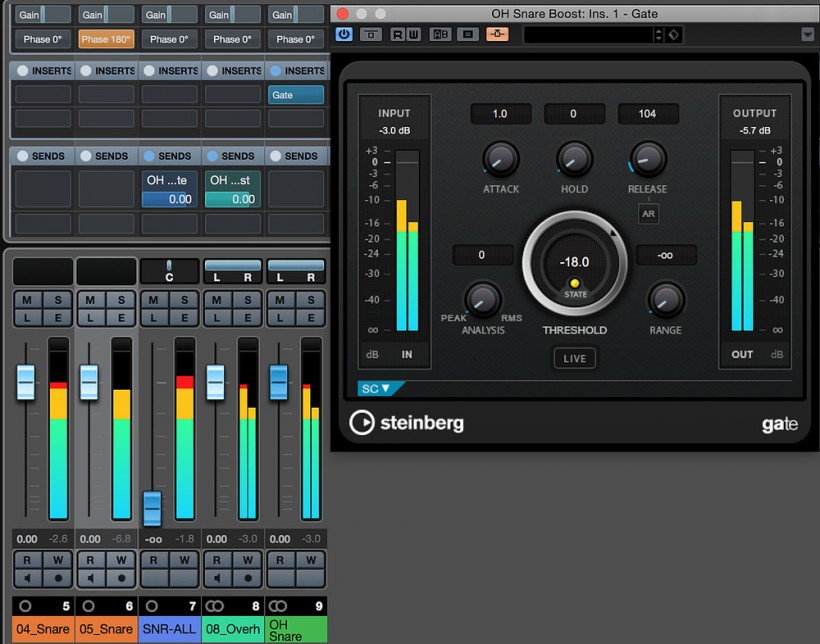820x644 pixels.
Task: Toggle Listen L on OH Snare channel
Action: pyautogui.click(x=280, y=318)
